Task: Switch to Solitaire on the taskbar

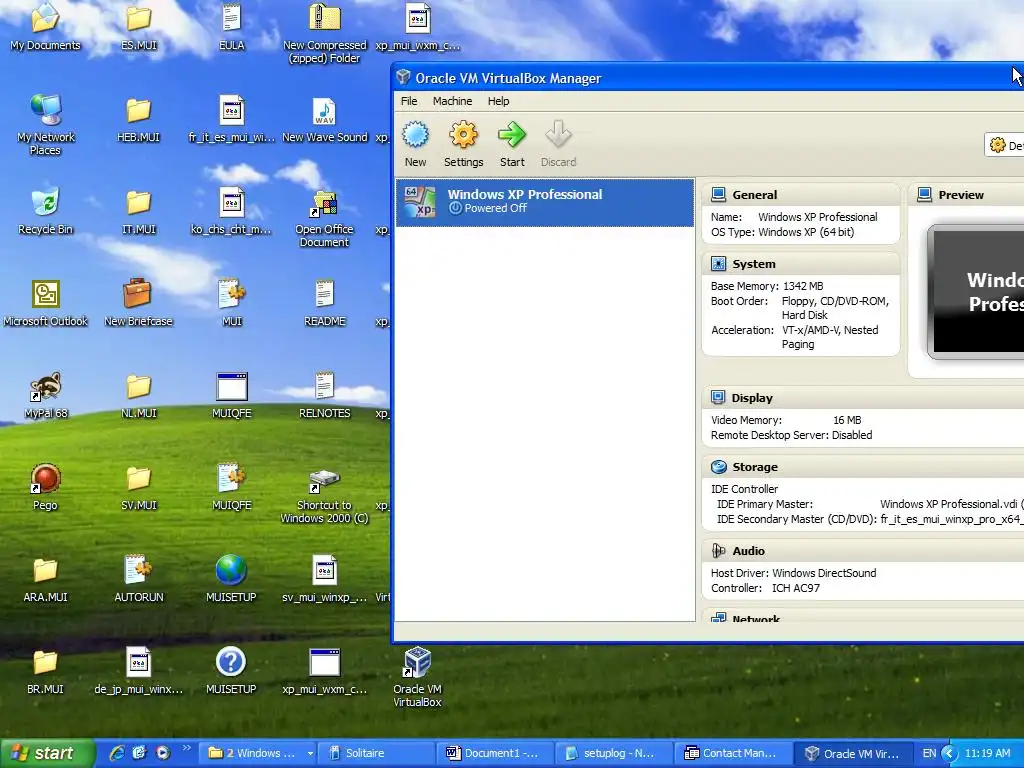Action: pos(376,753)
